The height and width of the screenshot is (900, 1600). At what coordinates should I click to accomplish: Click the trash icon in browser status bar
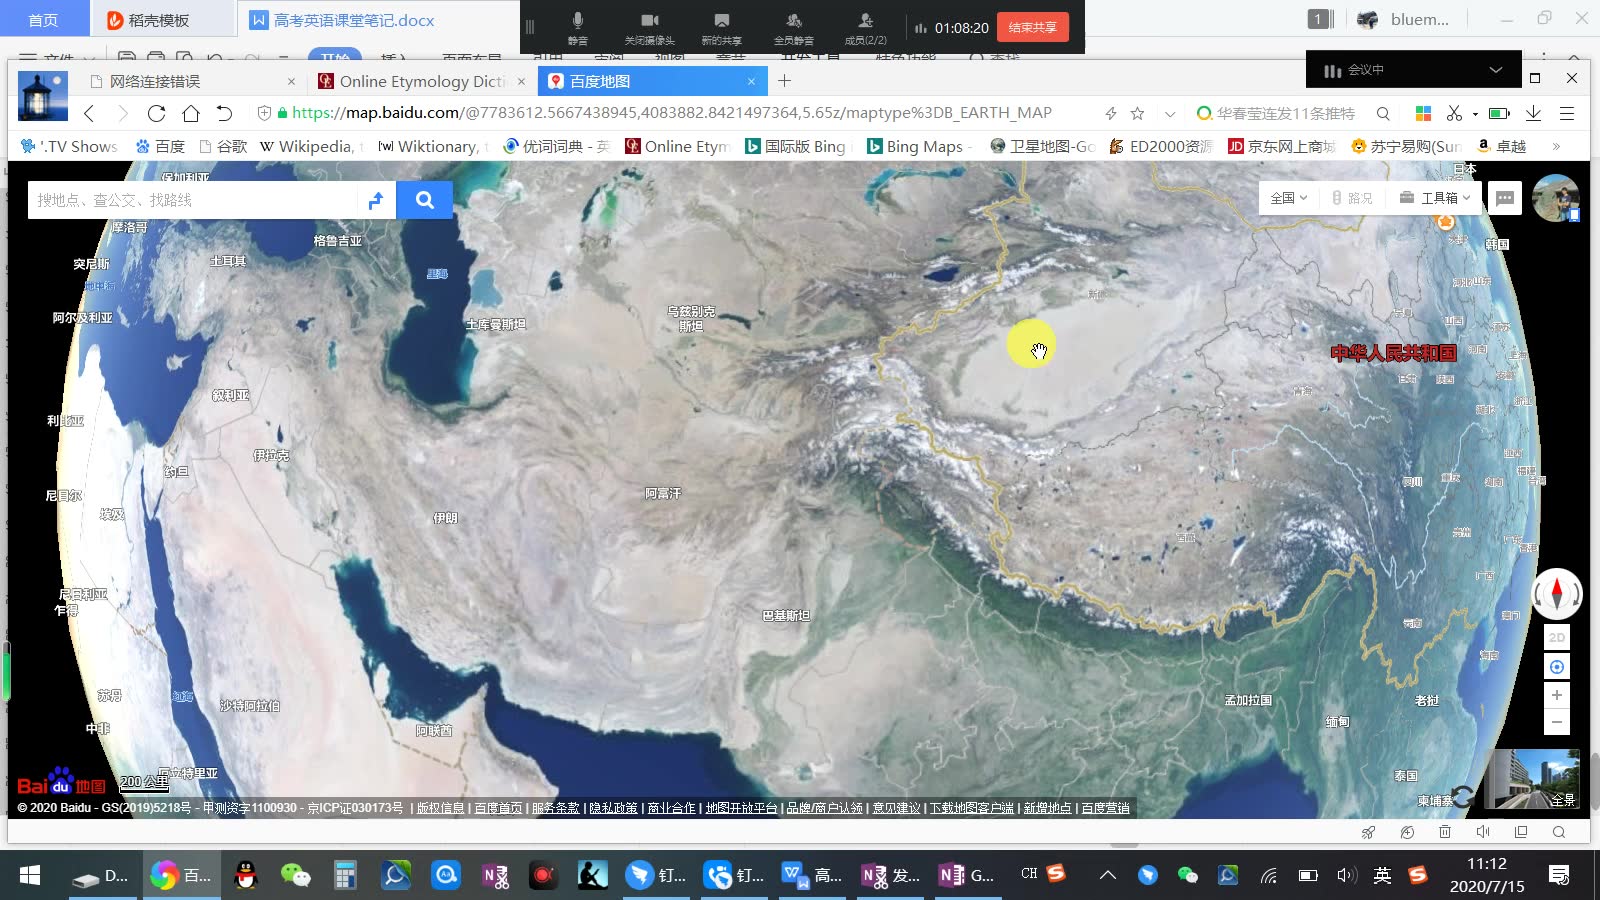[1445, 832]
